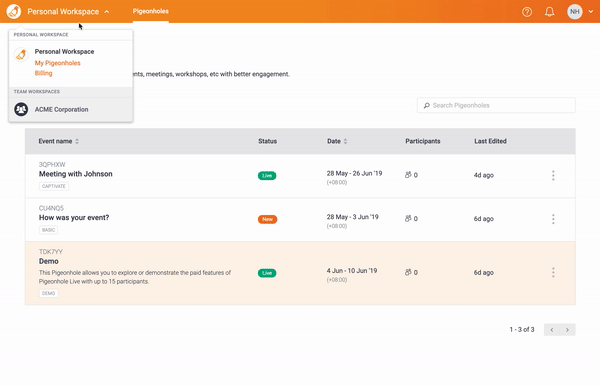Screen dimensions: 600x385
Task: Click the 4d ago last edited value
Action: pos(484,175)
